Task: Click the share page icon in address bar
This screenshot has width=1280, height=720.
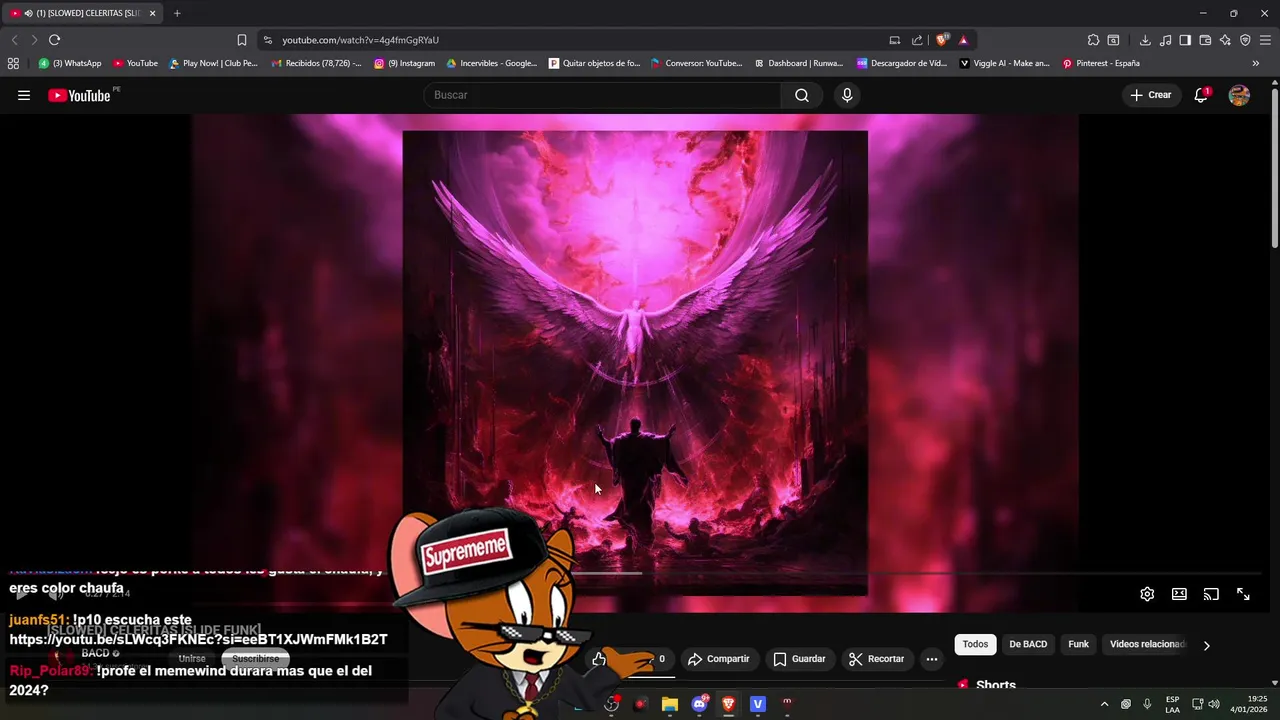Action: click(917, 40)
